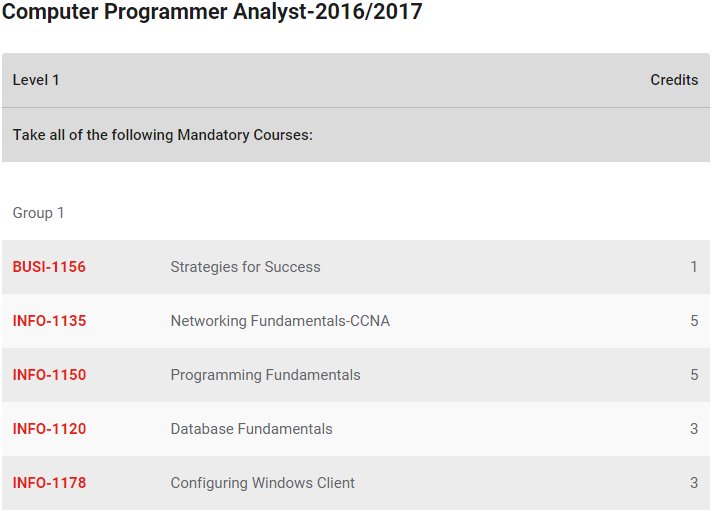Click the credit value for Networking Fundamentals-CCNA
The height and width of the screenshot is (511, 713).
coord(694,321)
